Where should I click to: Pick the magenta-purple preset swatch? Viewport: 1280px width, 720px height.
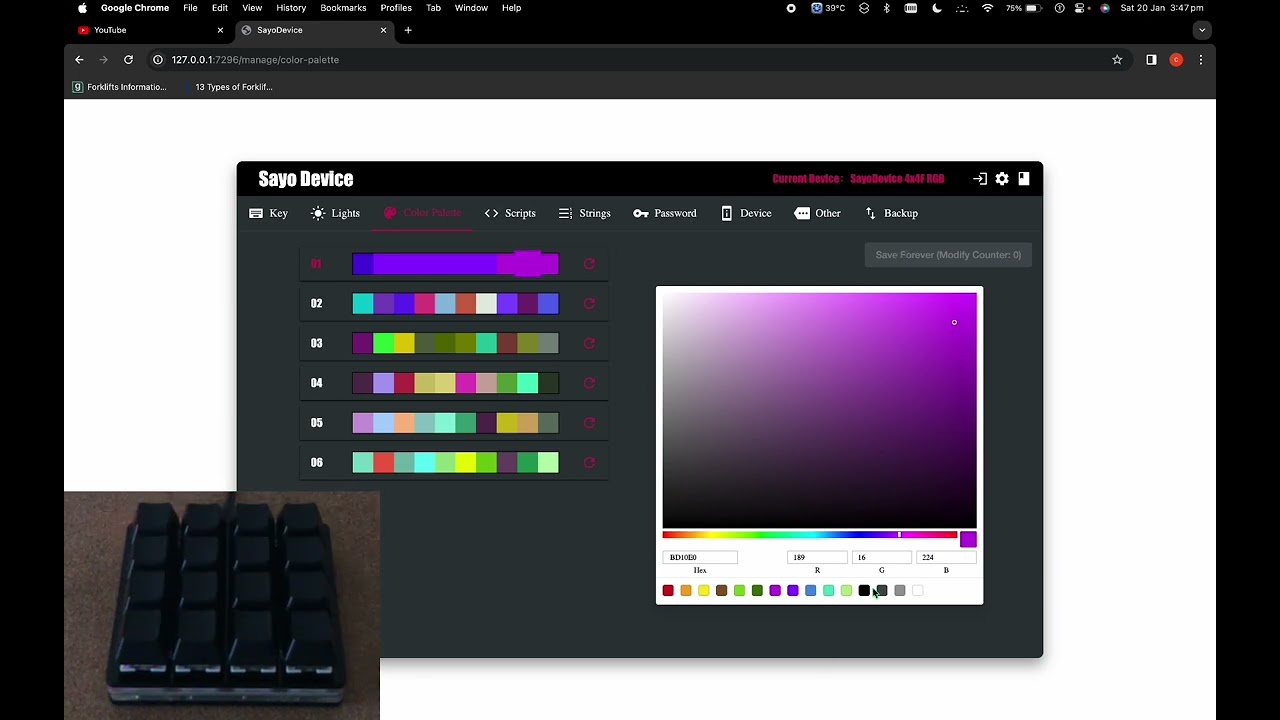tap(775, 591)
